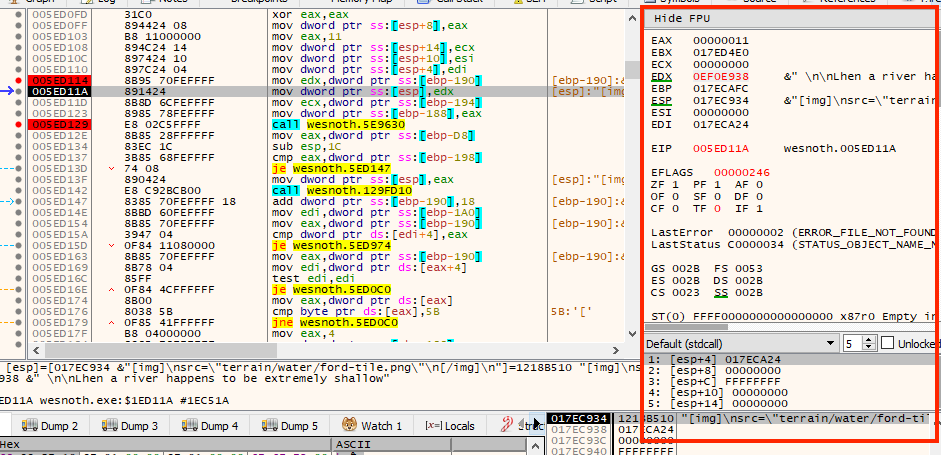This screenshot has width=941, height=455.
Task: Open the Dump 4 tab
Action: [x=209, y=426]
